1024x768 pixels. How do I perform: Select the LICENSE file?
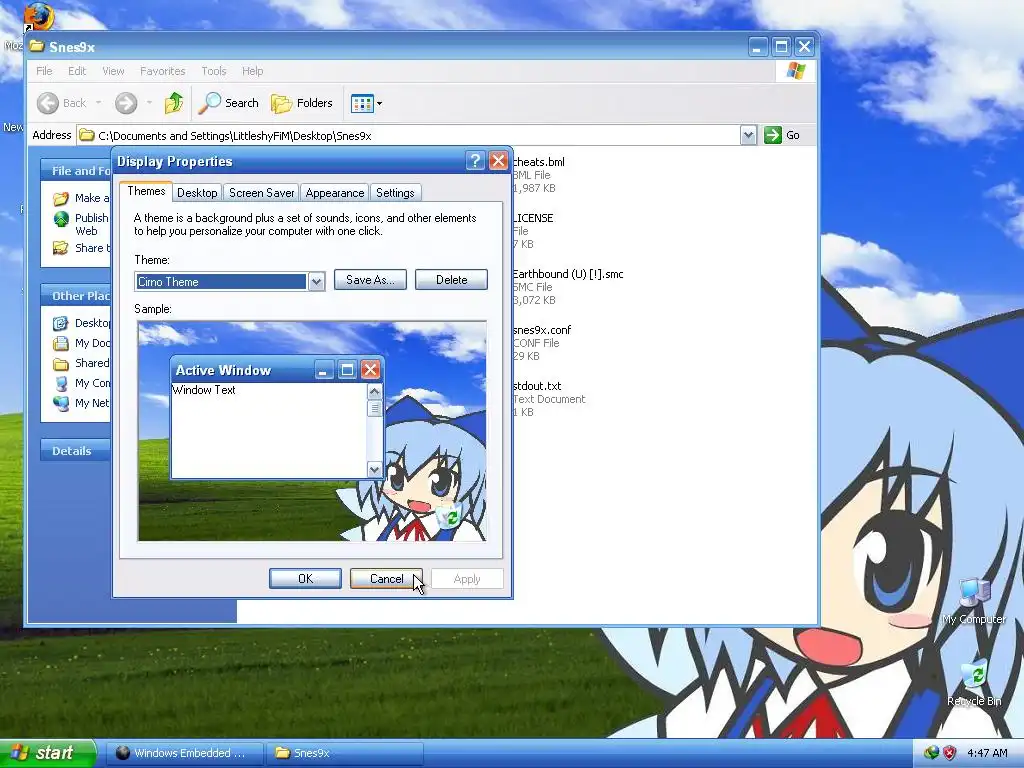click(x=533, y=218)
